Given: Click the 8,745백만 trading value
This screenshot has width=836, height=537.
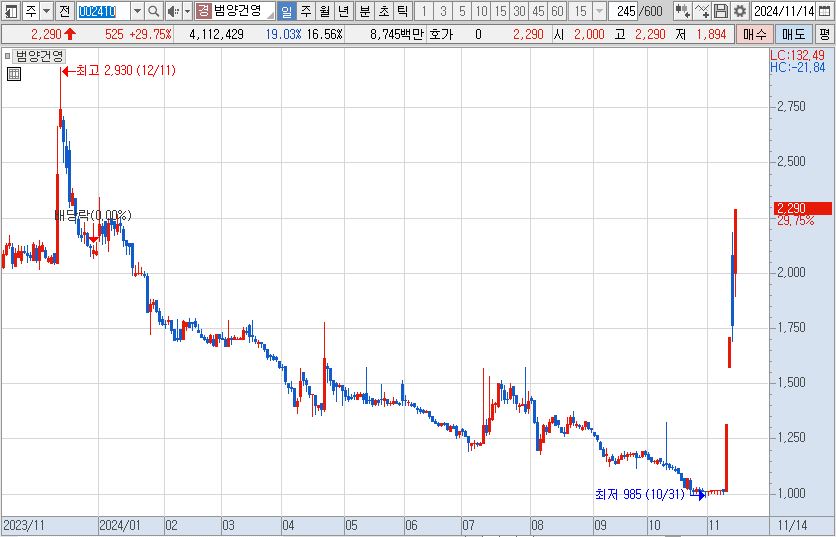Looking at the screenshot, I should (397, 35).
